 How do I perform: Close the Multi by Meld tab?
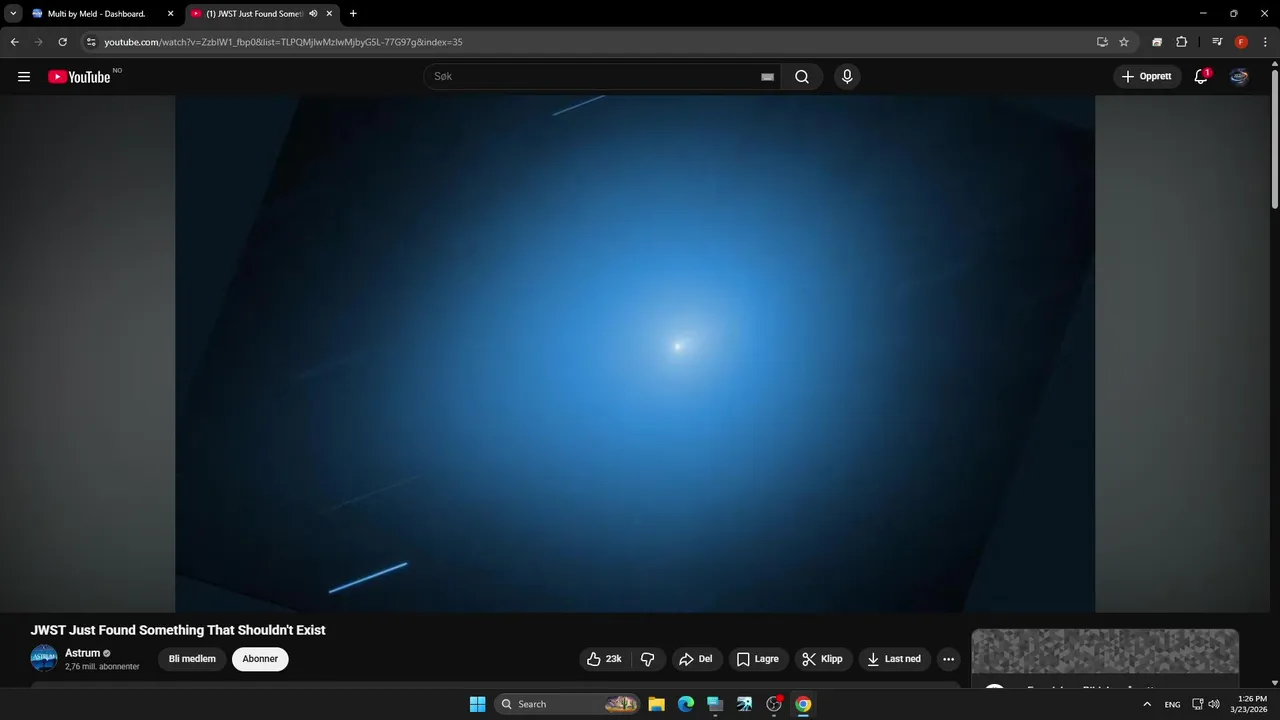pyautogui.click(x=170, y=14)
